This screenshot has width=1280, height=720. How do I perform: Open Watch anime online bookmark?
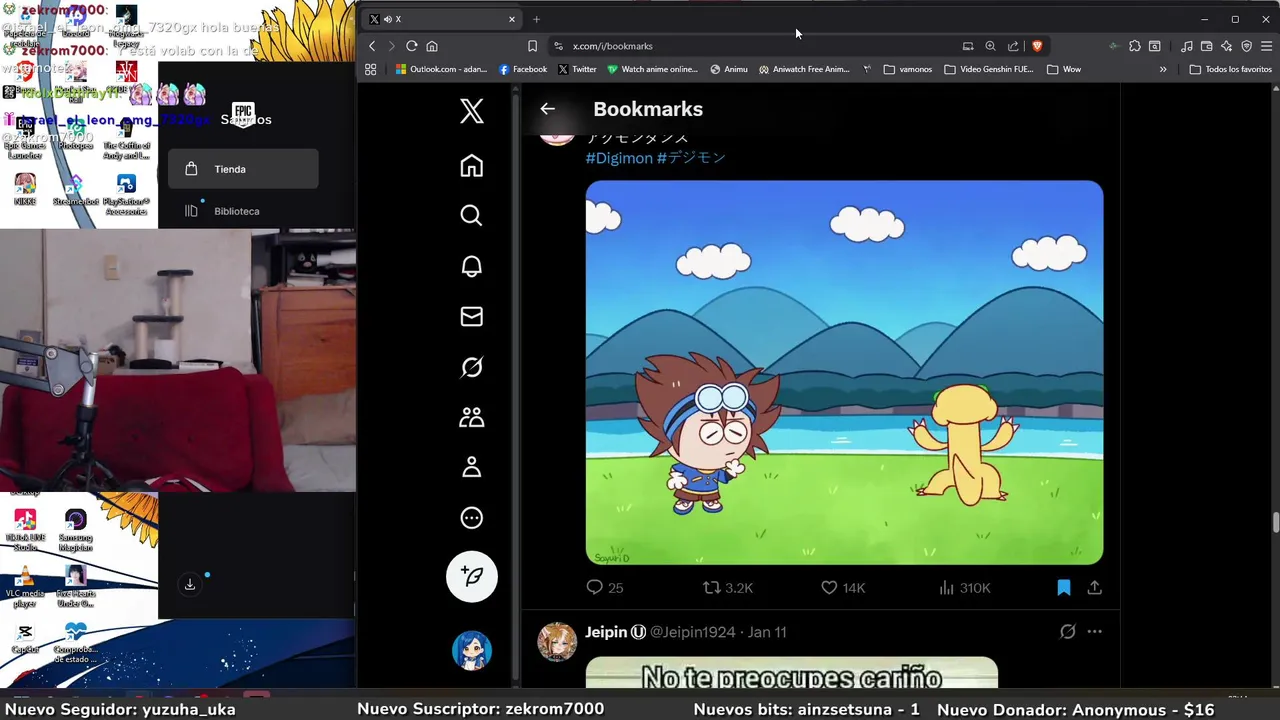click(653, 69)
